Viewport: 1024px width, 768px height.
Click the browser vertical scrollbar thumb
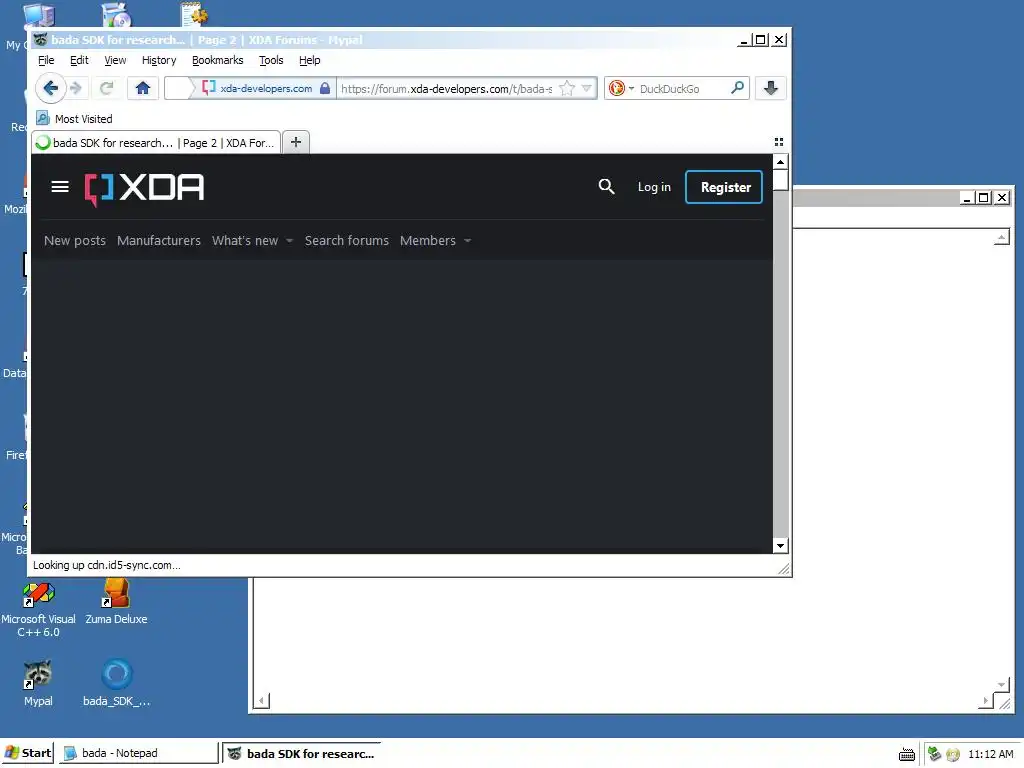point(780,180)
